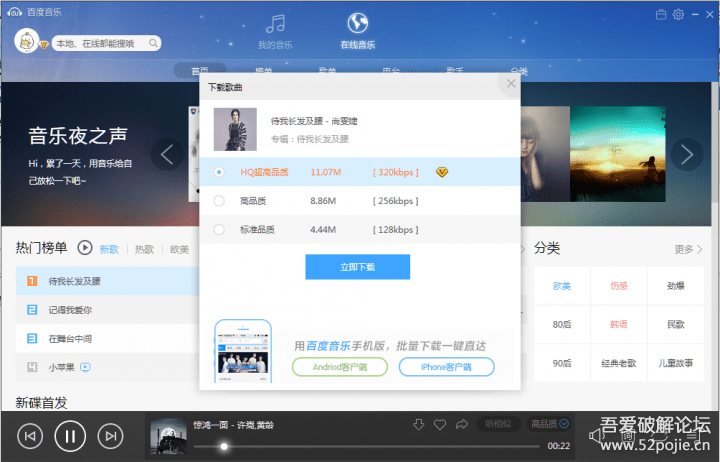Pause the current song

click(x=70, y=436)
